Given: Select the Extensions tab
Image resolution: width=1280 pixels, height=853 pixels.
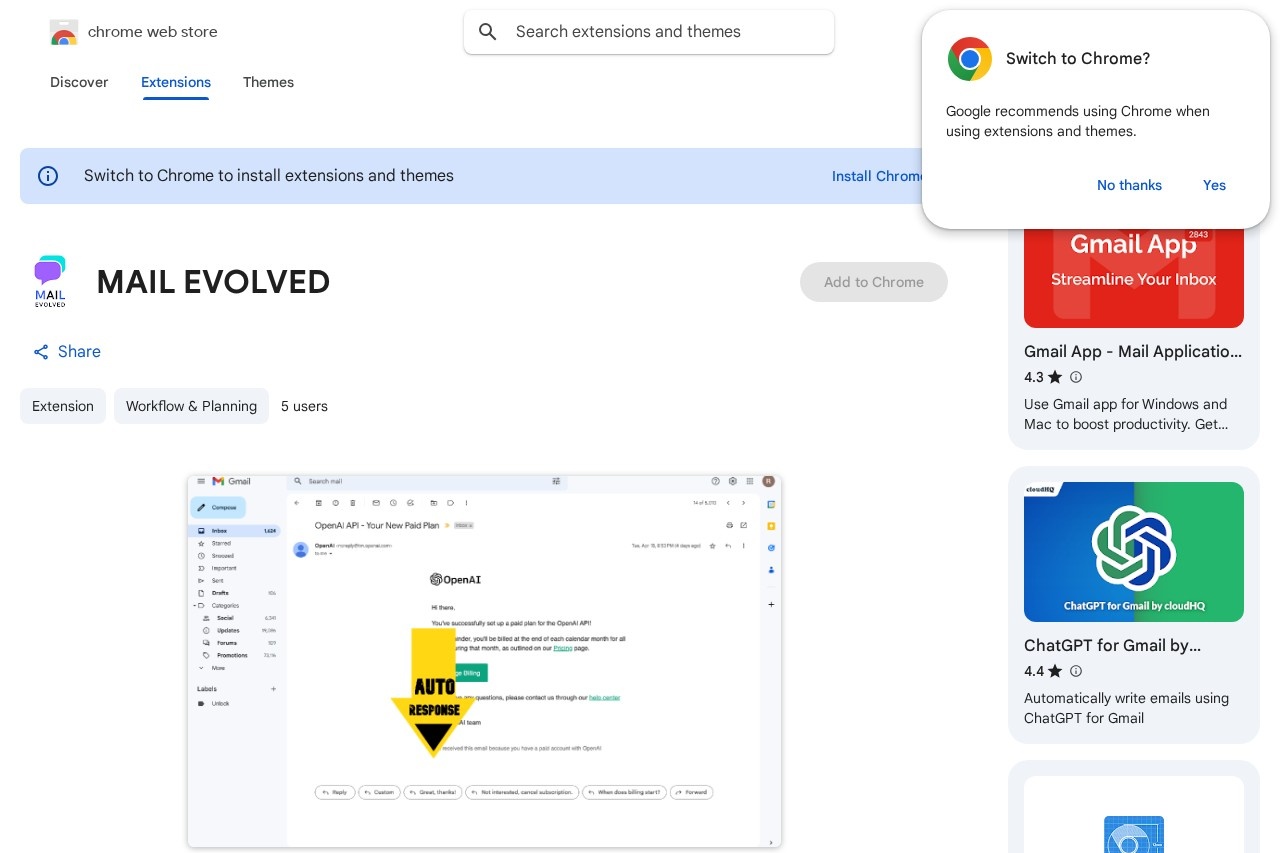Looking at the screenshot, I should pyautogui.click(x=176, y=83).
